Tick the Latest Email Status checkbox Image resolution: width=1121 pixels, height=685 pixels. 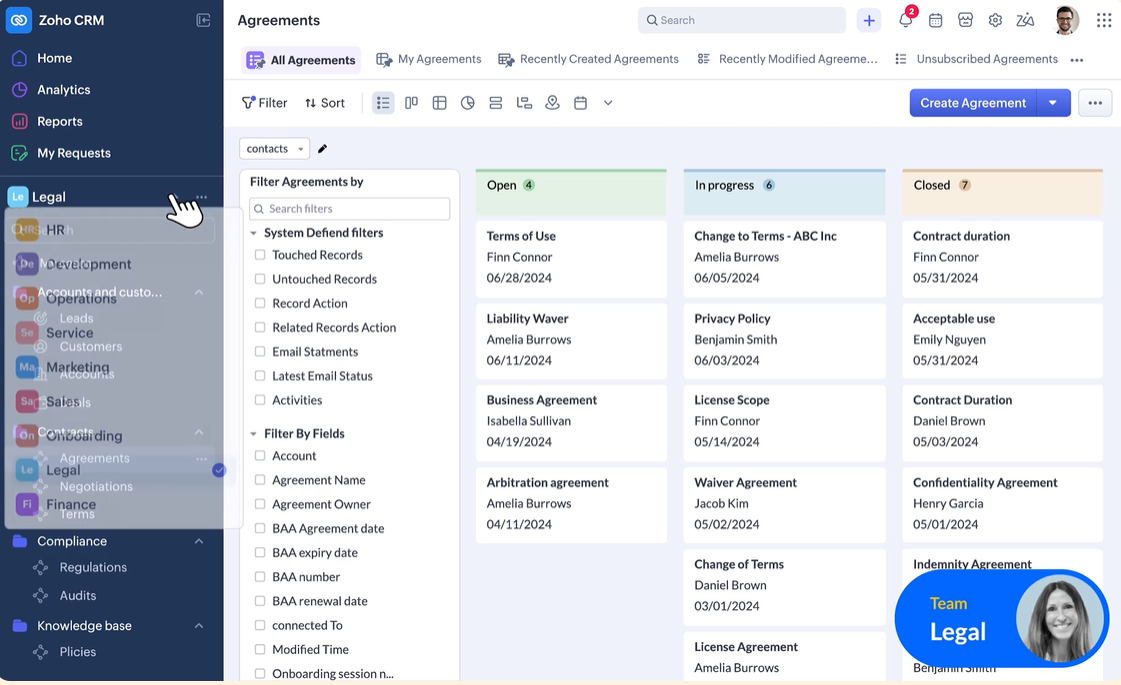pyautogui.click(x=260, y=375)
